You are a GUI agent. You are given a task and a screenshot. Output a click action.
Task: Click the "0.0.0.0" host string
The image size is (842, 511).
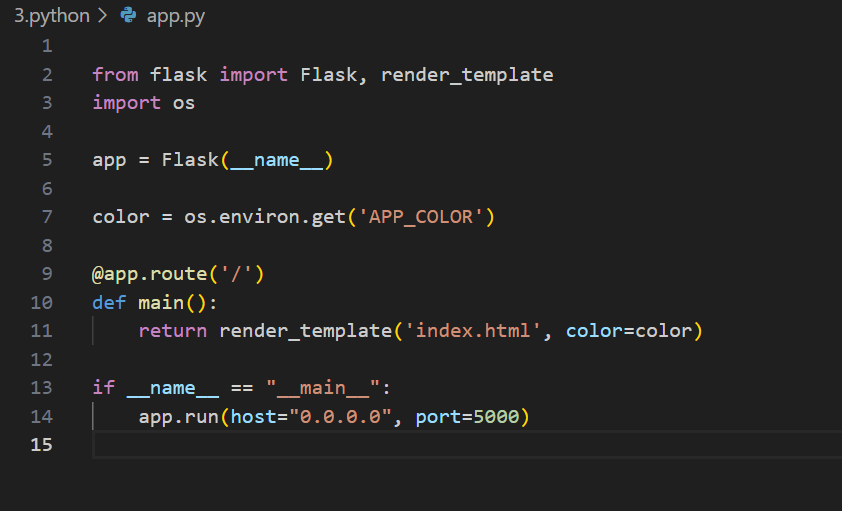tap(340, 417)
